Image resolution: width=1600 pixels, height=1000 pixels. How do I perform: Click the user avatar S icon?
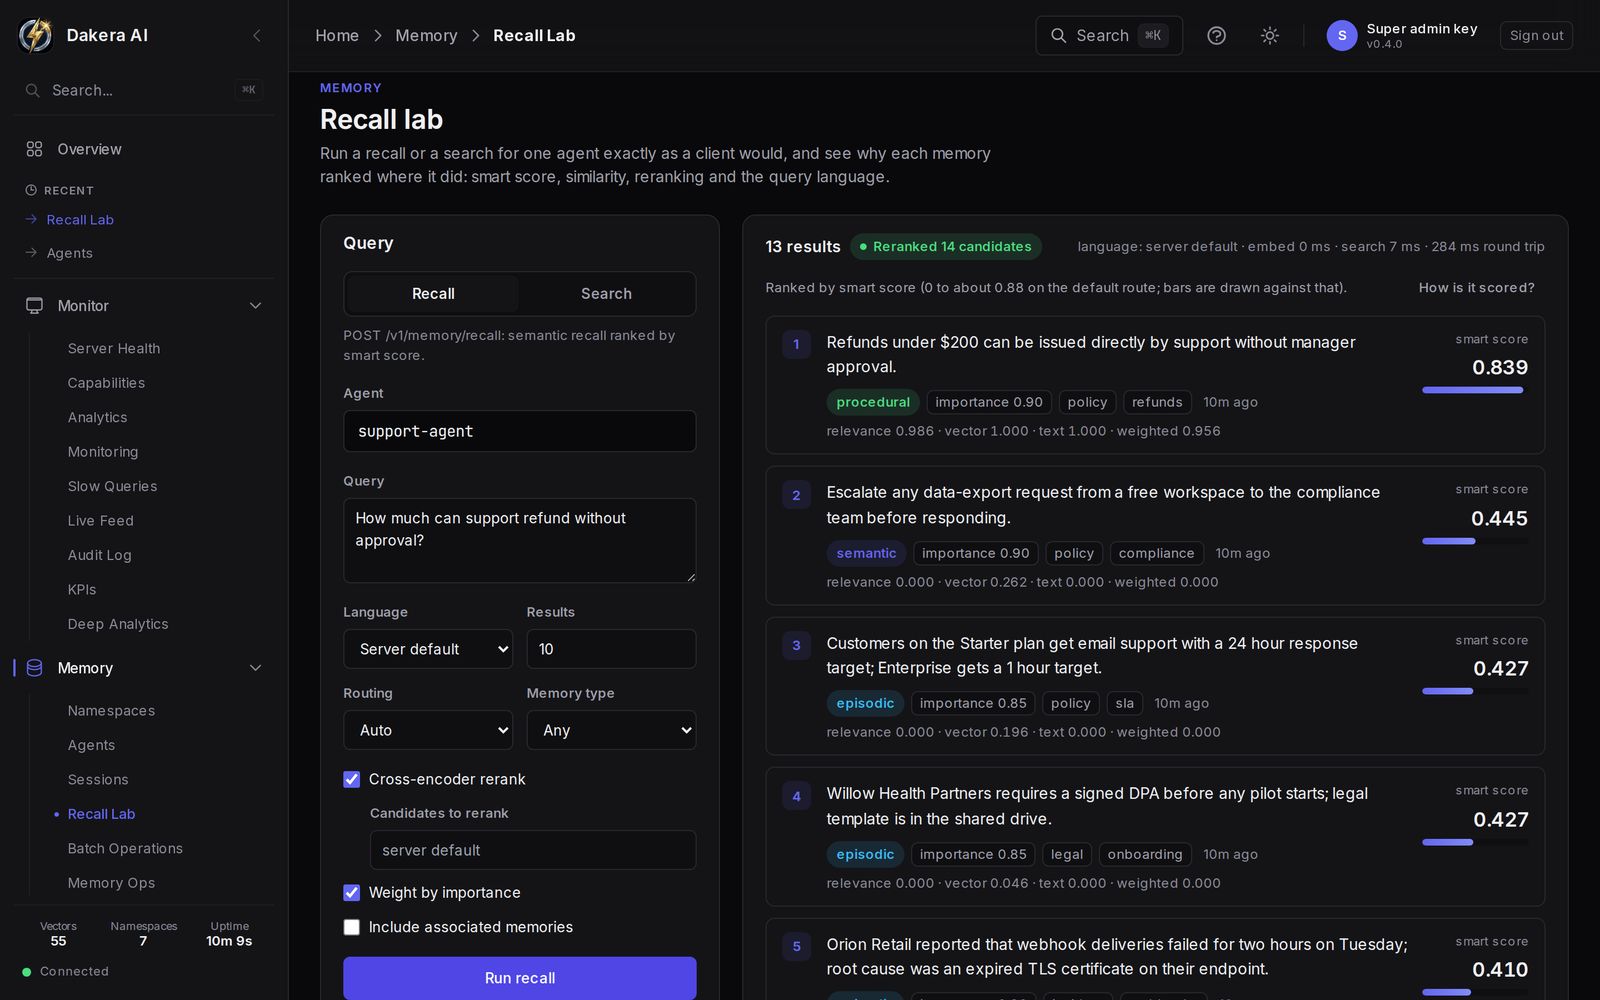pos(1342,35)
